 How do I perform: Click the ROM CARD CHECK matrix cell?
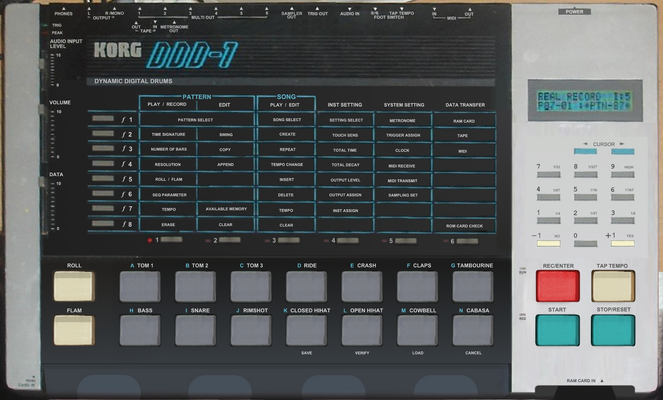pyautogui.click(x=464, y=226)
